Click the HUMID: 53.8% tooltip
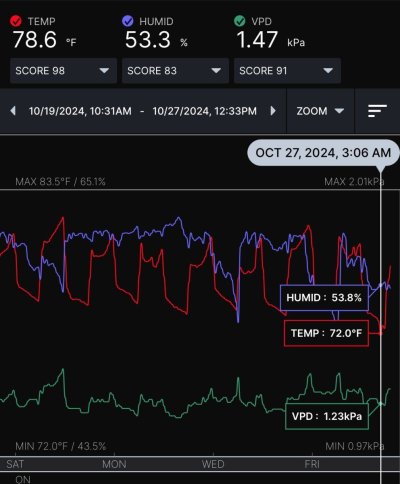Viewport: 400px width, 484px height. tap(324, 298)
